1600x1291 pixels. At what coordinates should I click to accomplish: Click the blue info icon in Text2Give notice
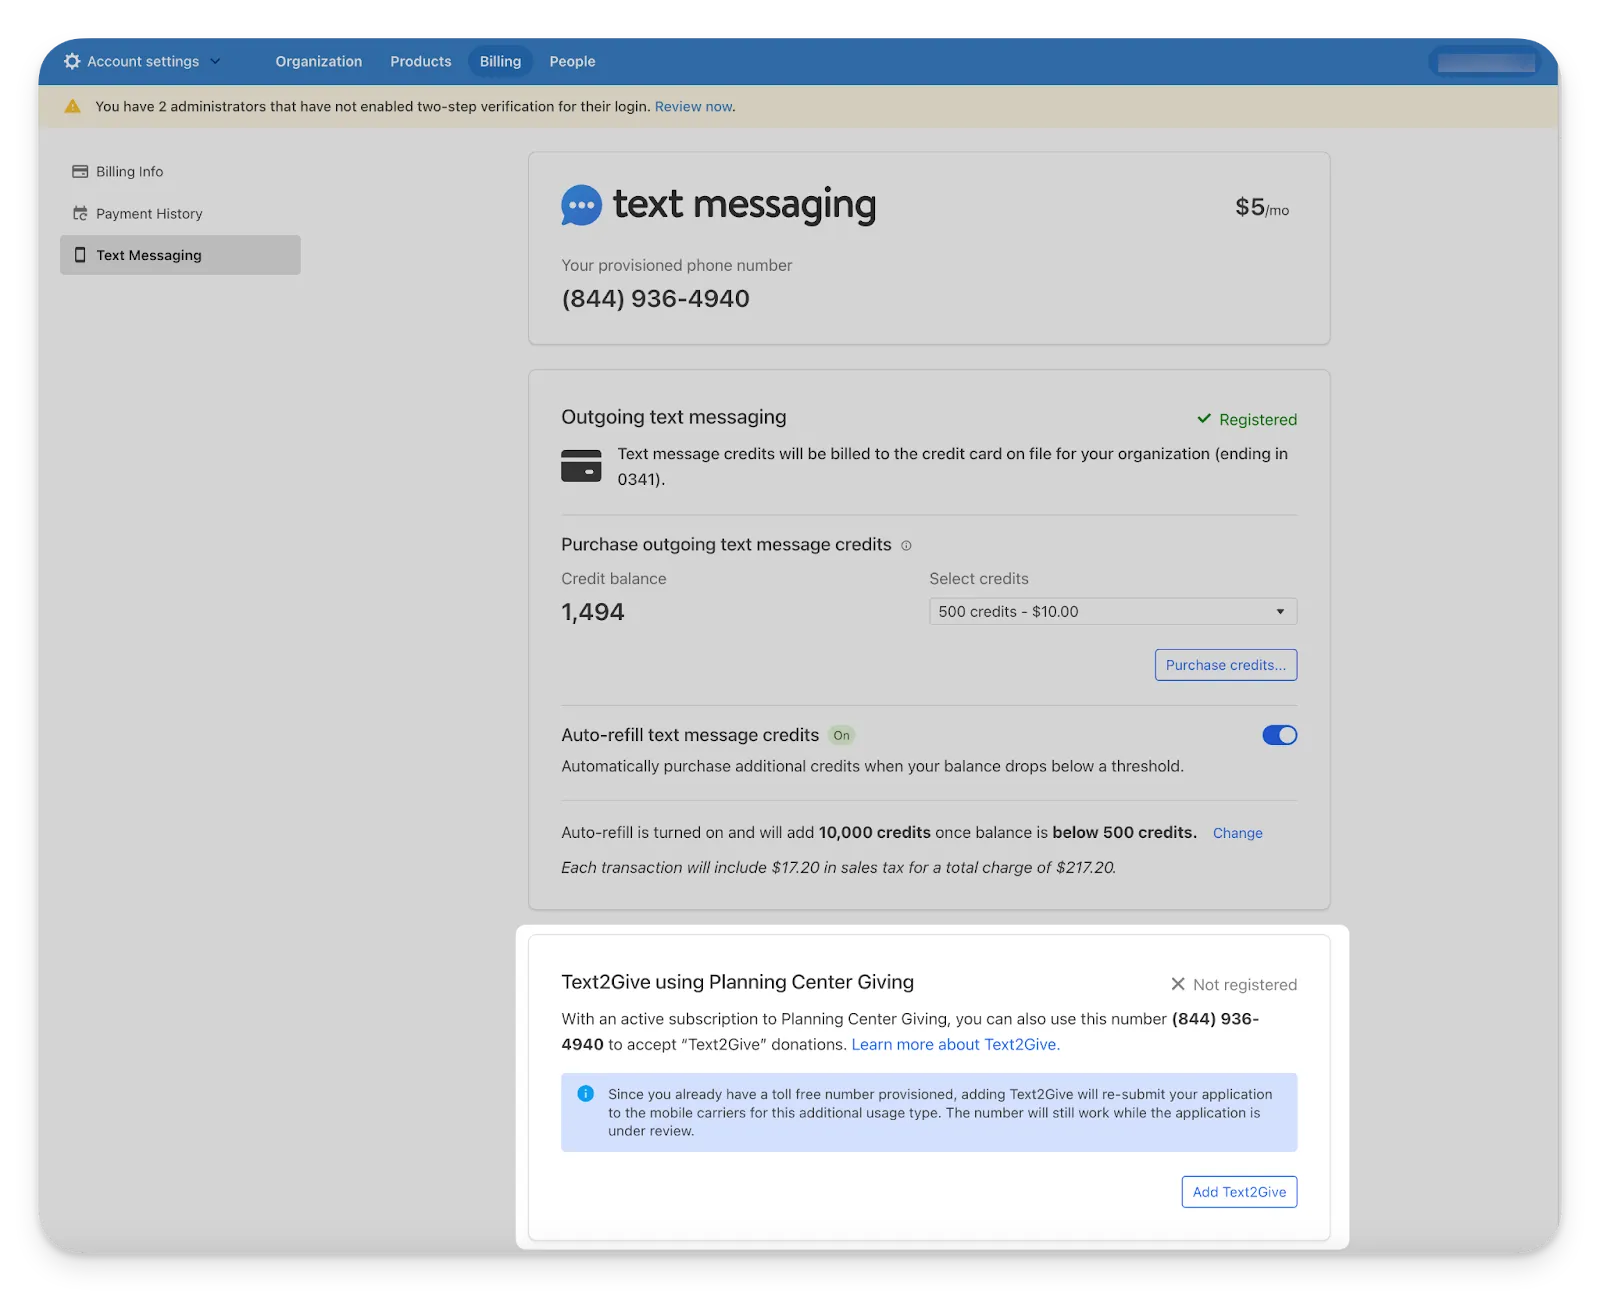point(586,1094)
